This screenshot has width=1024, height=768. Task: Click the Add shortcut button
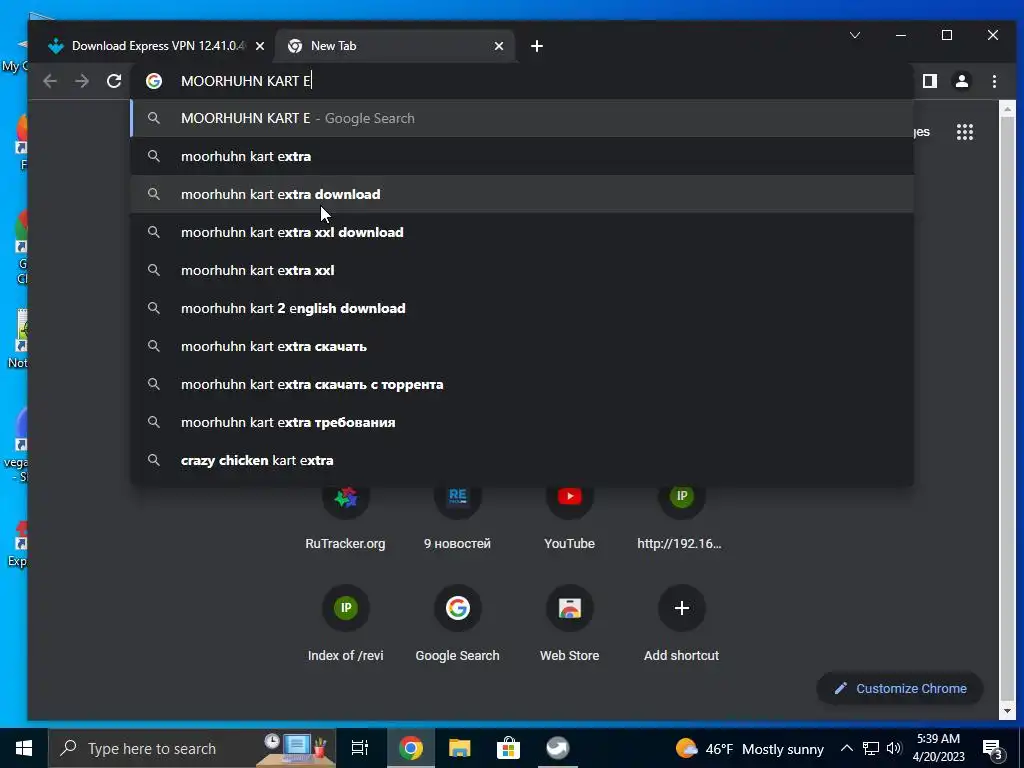(x=681, y=622)
